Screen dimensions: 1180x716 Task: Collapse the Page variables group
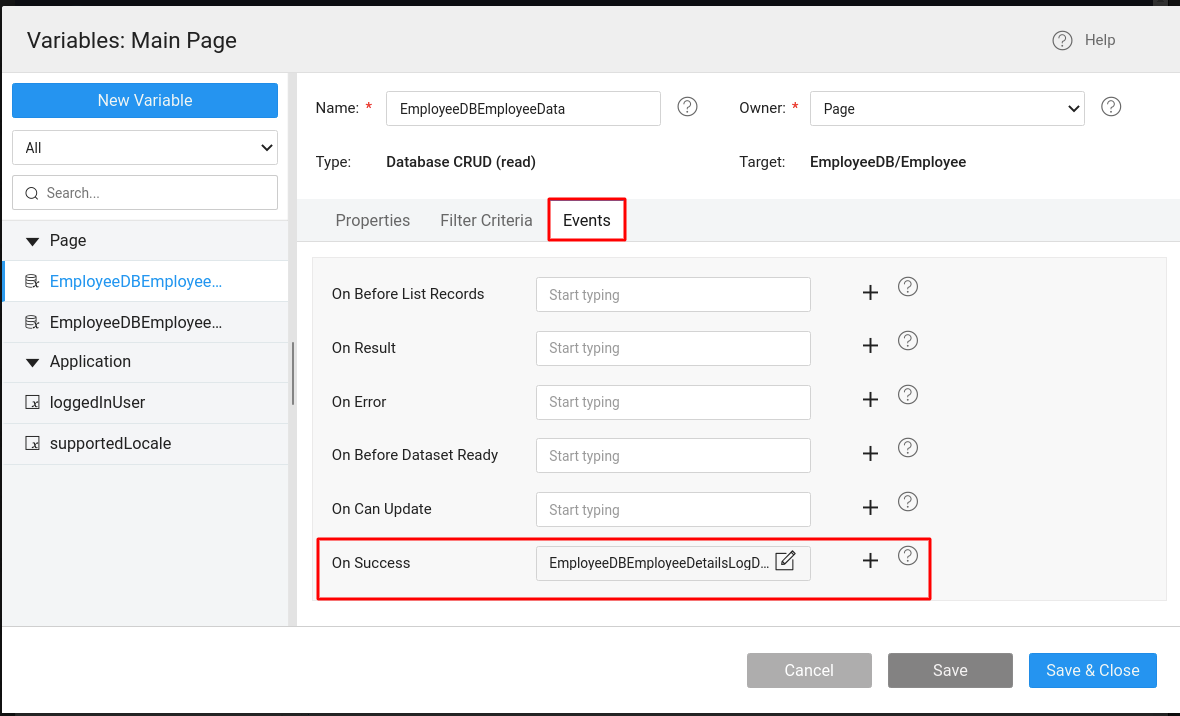click(x=32, y=241)
